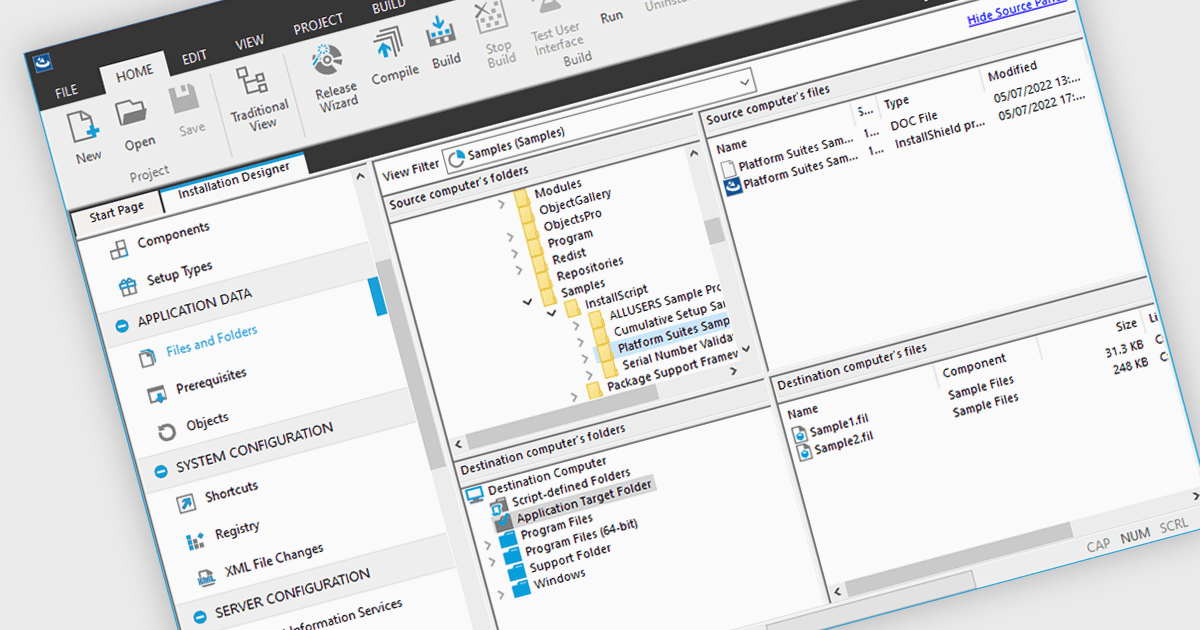Expand the Program Files destination node
The height and width of the screenshot is (630, 1200).
tap(487, 546)
